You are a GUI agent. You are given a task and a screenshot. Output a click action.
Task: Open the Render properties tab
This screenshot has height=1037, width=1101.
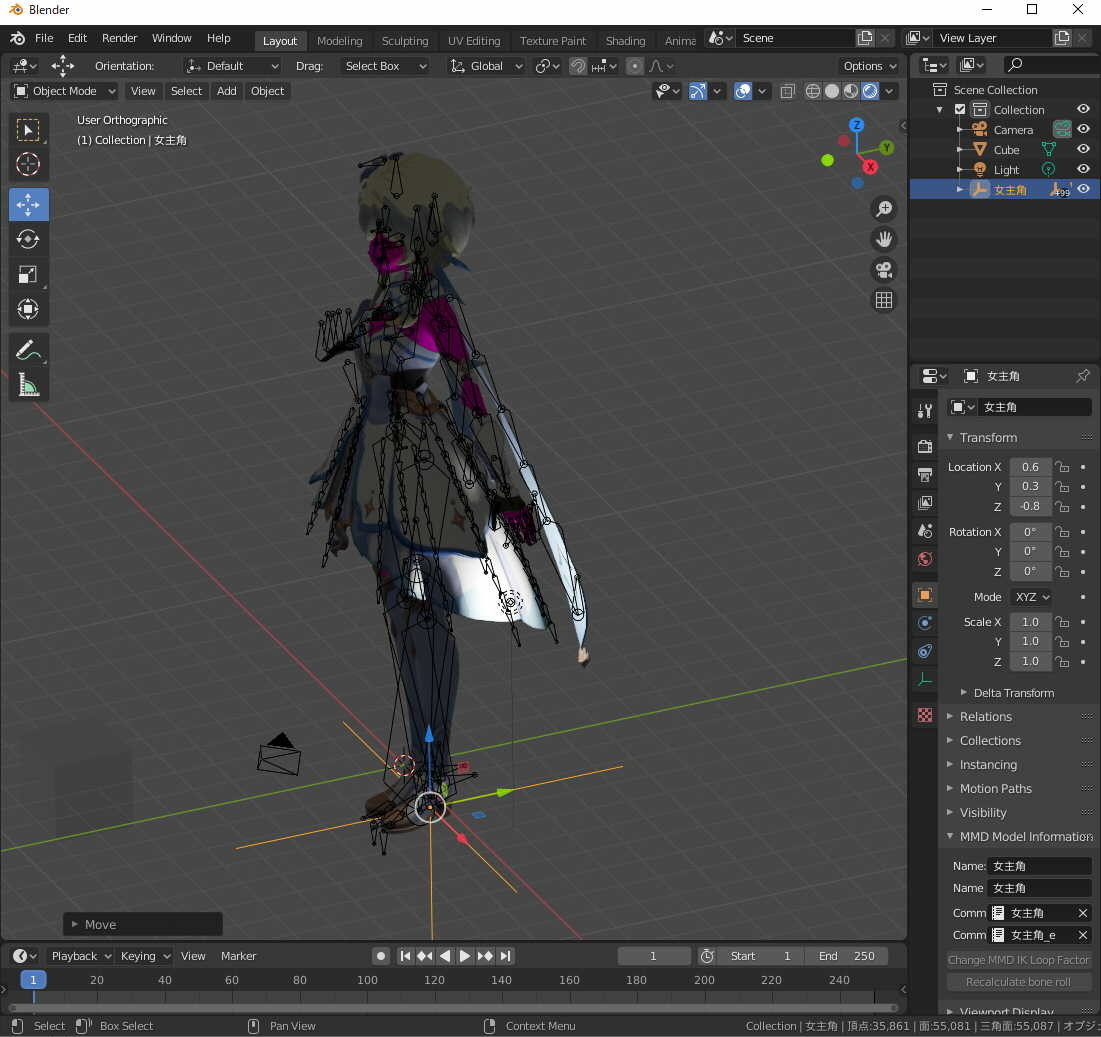click(x=925, y=447)
